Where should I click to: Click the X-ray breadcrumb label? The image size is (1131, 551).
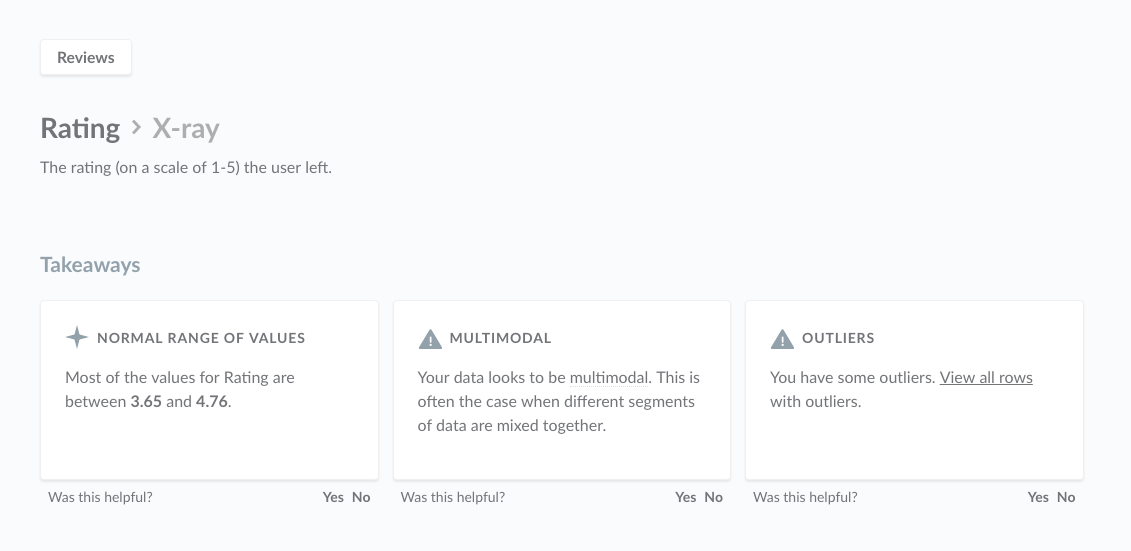pyautogui.click(x=185, y=128)
